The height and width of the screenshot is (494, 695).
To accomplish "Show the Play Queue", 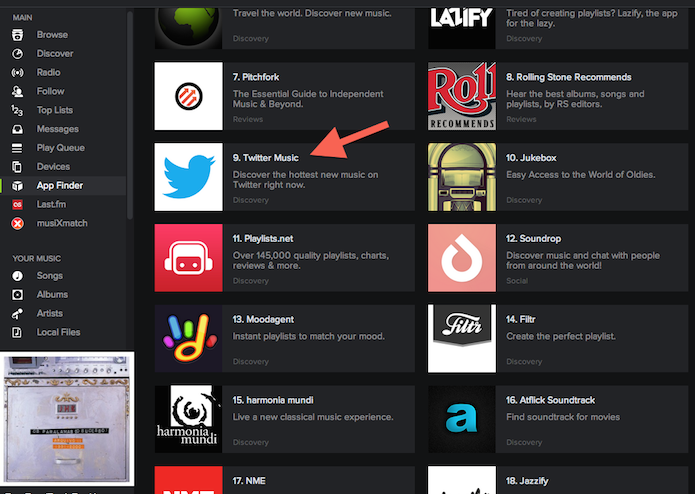I will (x=60, y=148).
